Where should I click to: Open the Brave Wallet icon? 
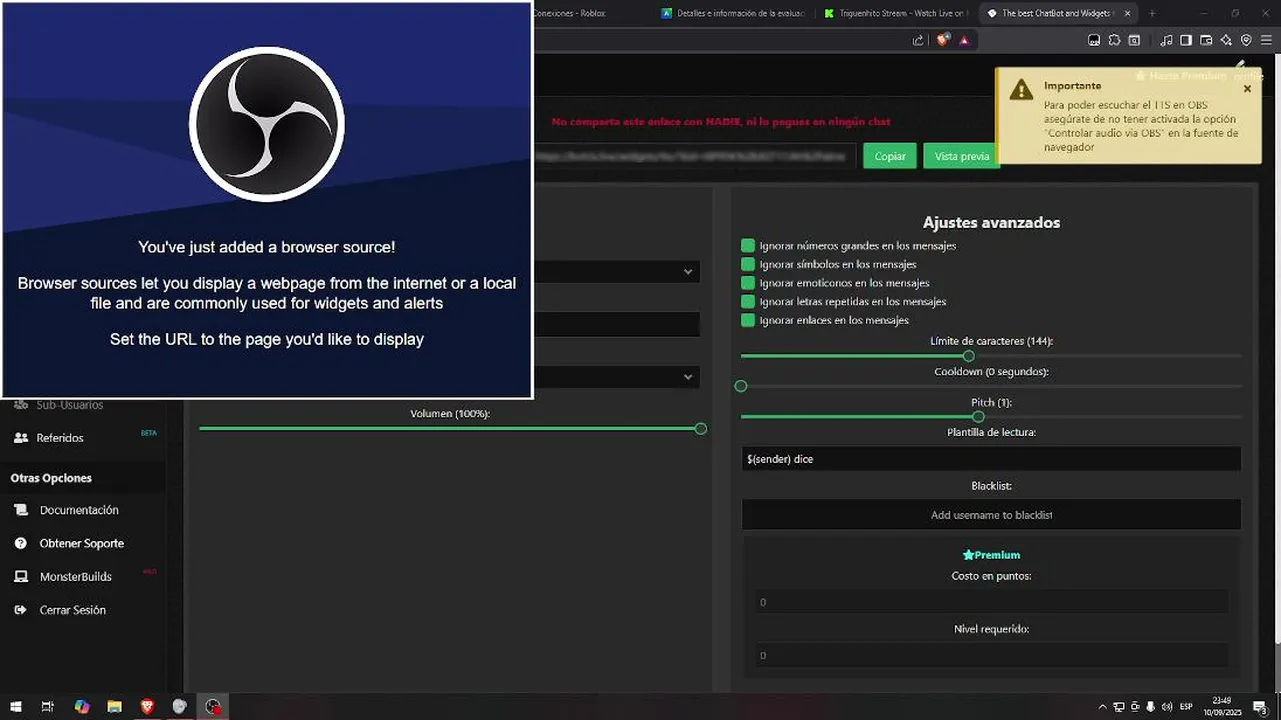(1206, 40)
